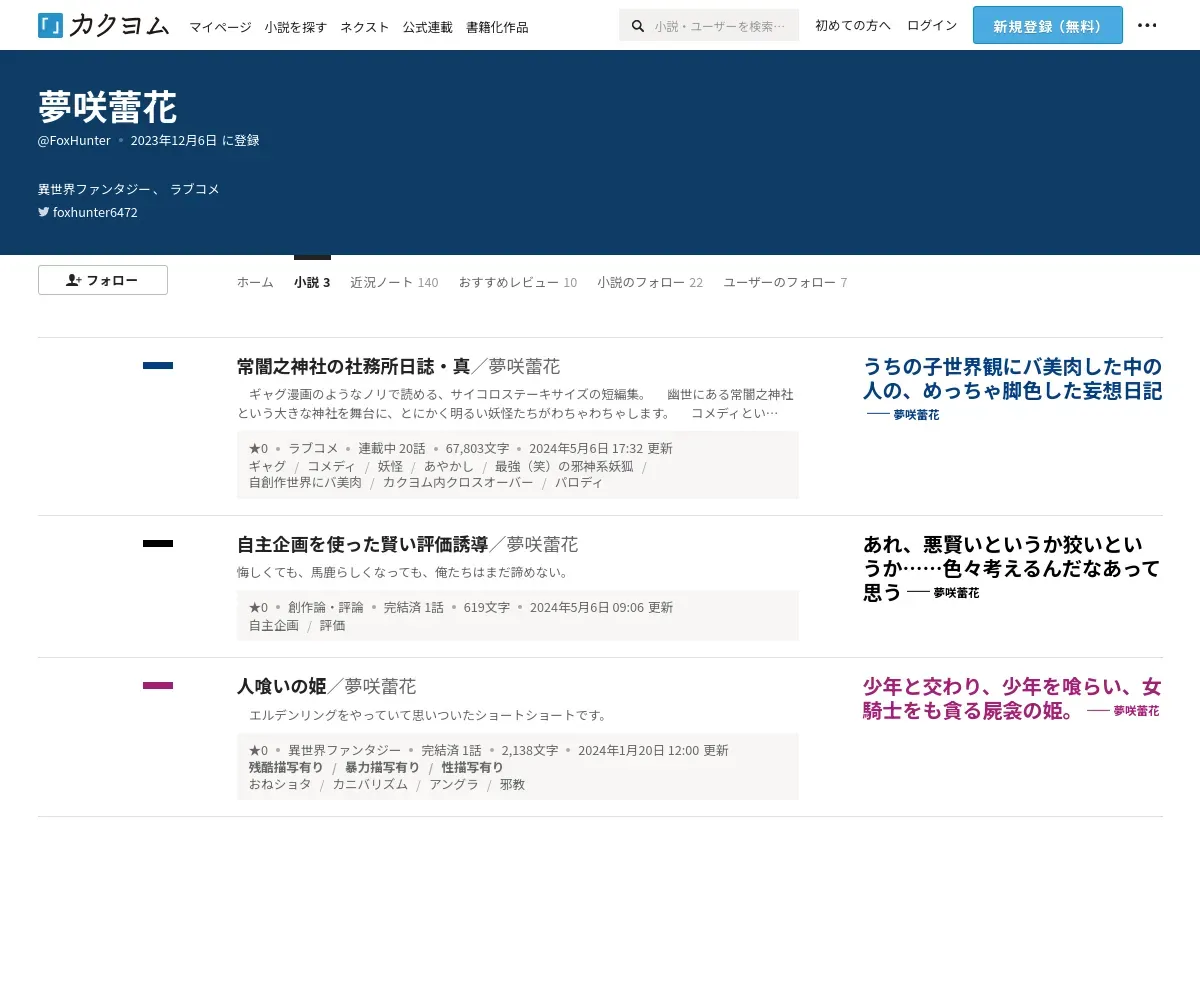The height and width of the screenshot is (1000, 1200).
Task: Click the 自創作世界にバ美肉 tag
Action: pyautogui.click(x=305, y=482)
